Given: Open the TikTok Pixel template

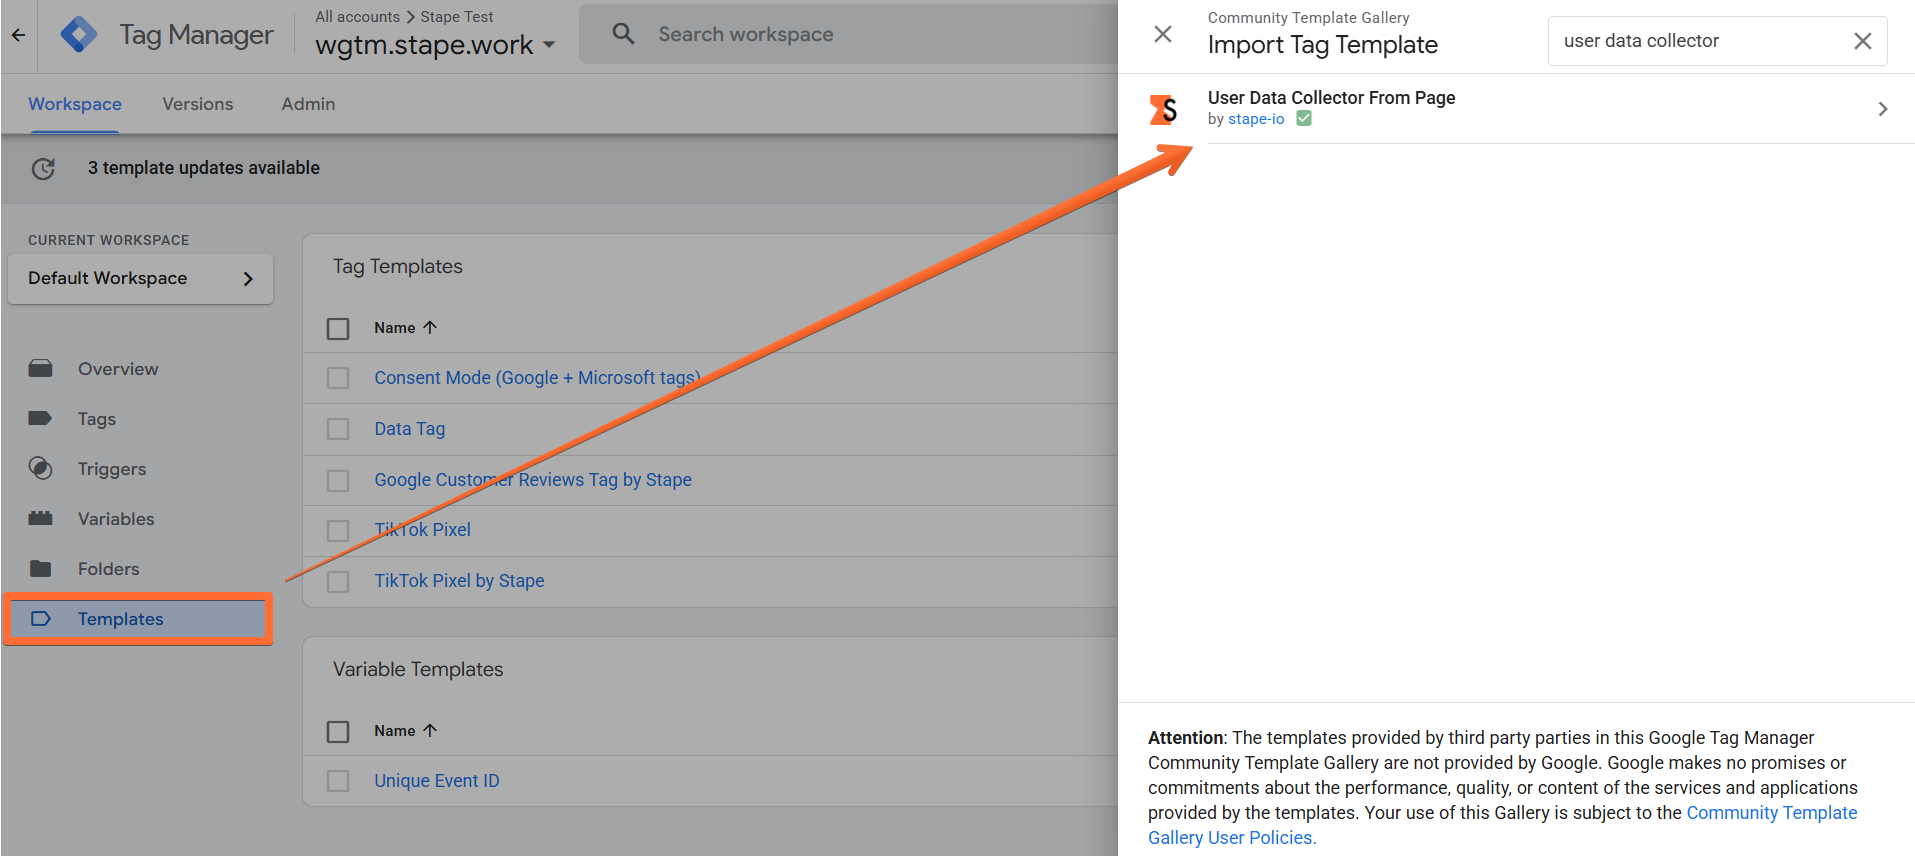Looking at the screenshot, I should click(422, 530).
